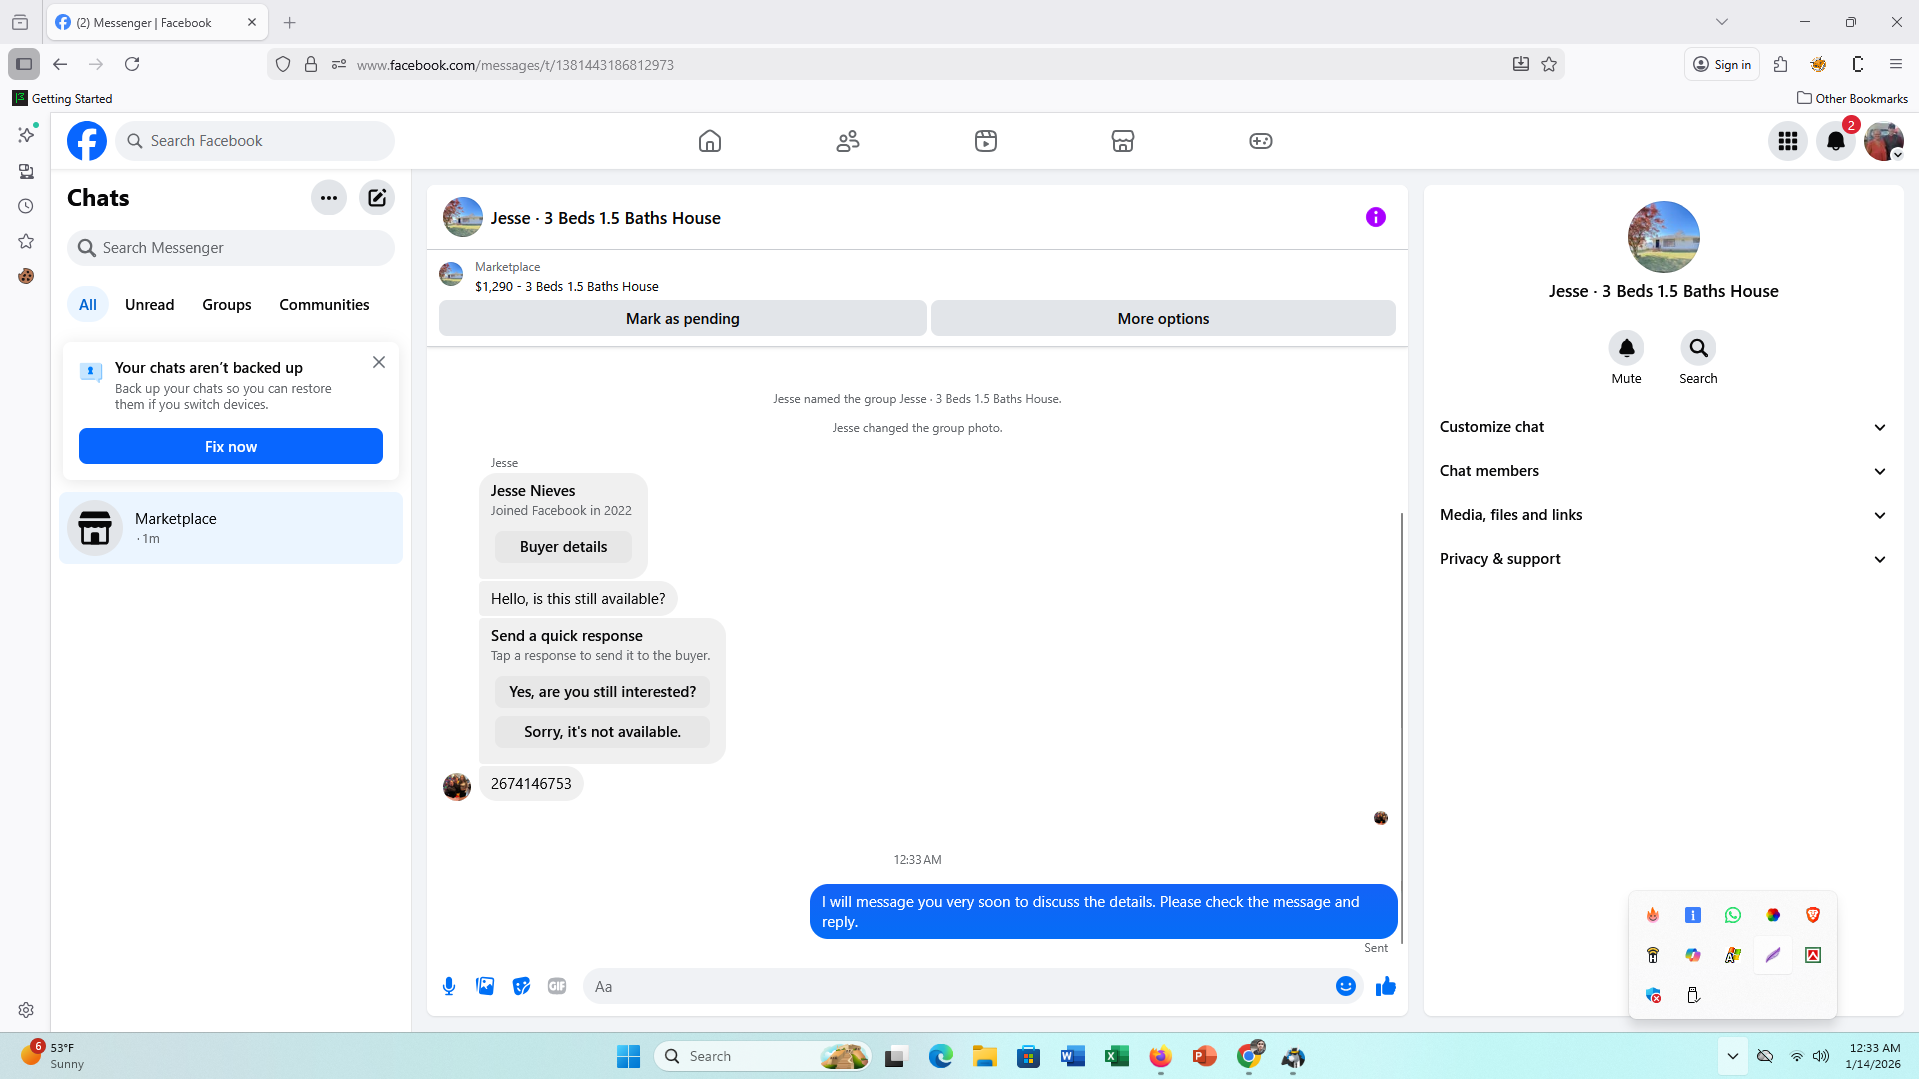Expand Privacy & support section

1663,559
